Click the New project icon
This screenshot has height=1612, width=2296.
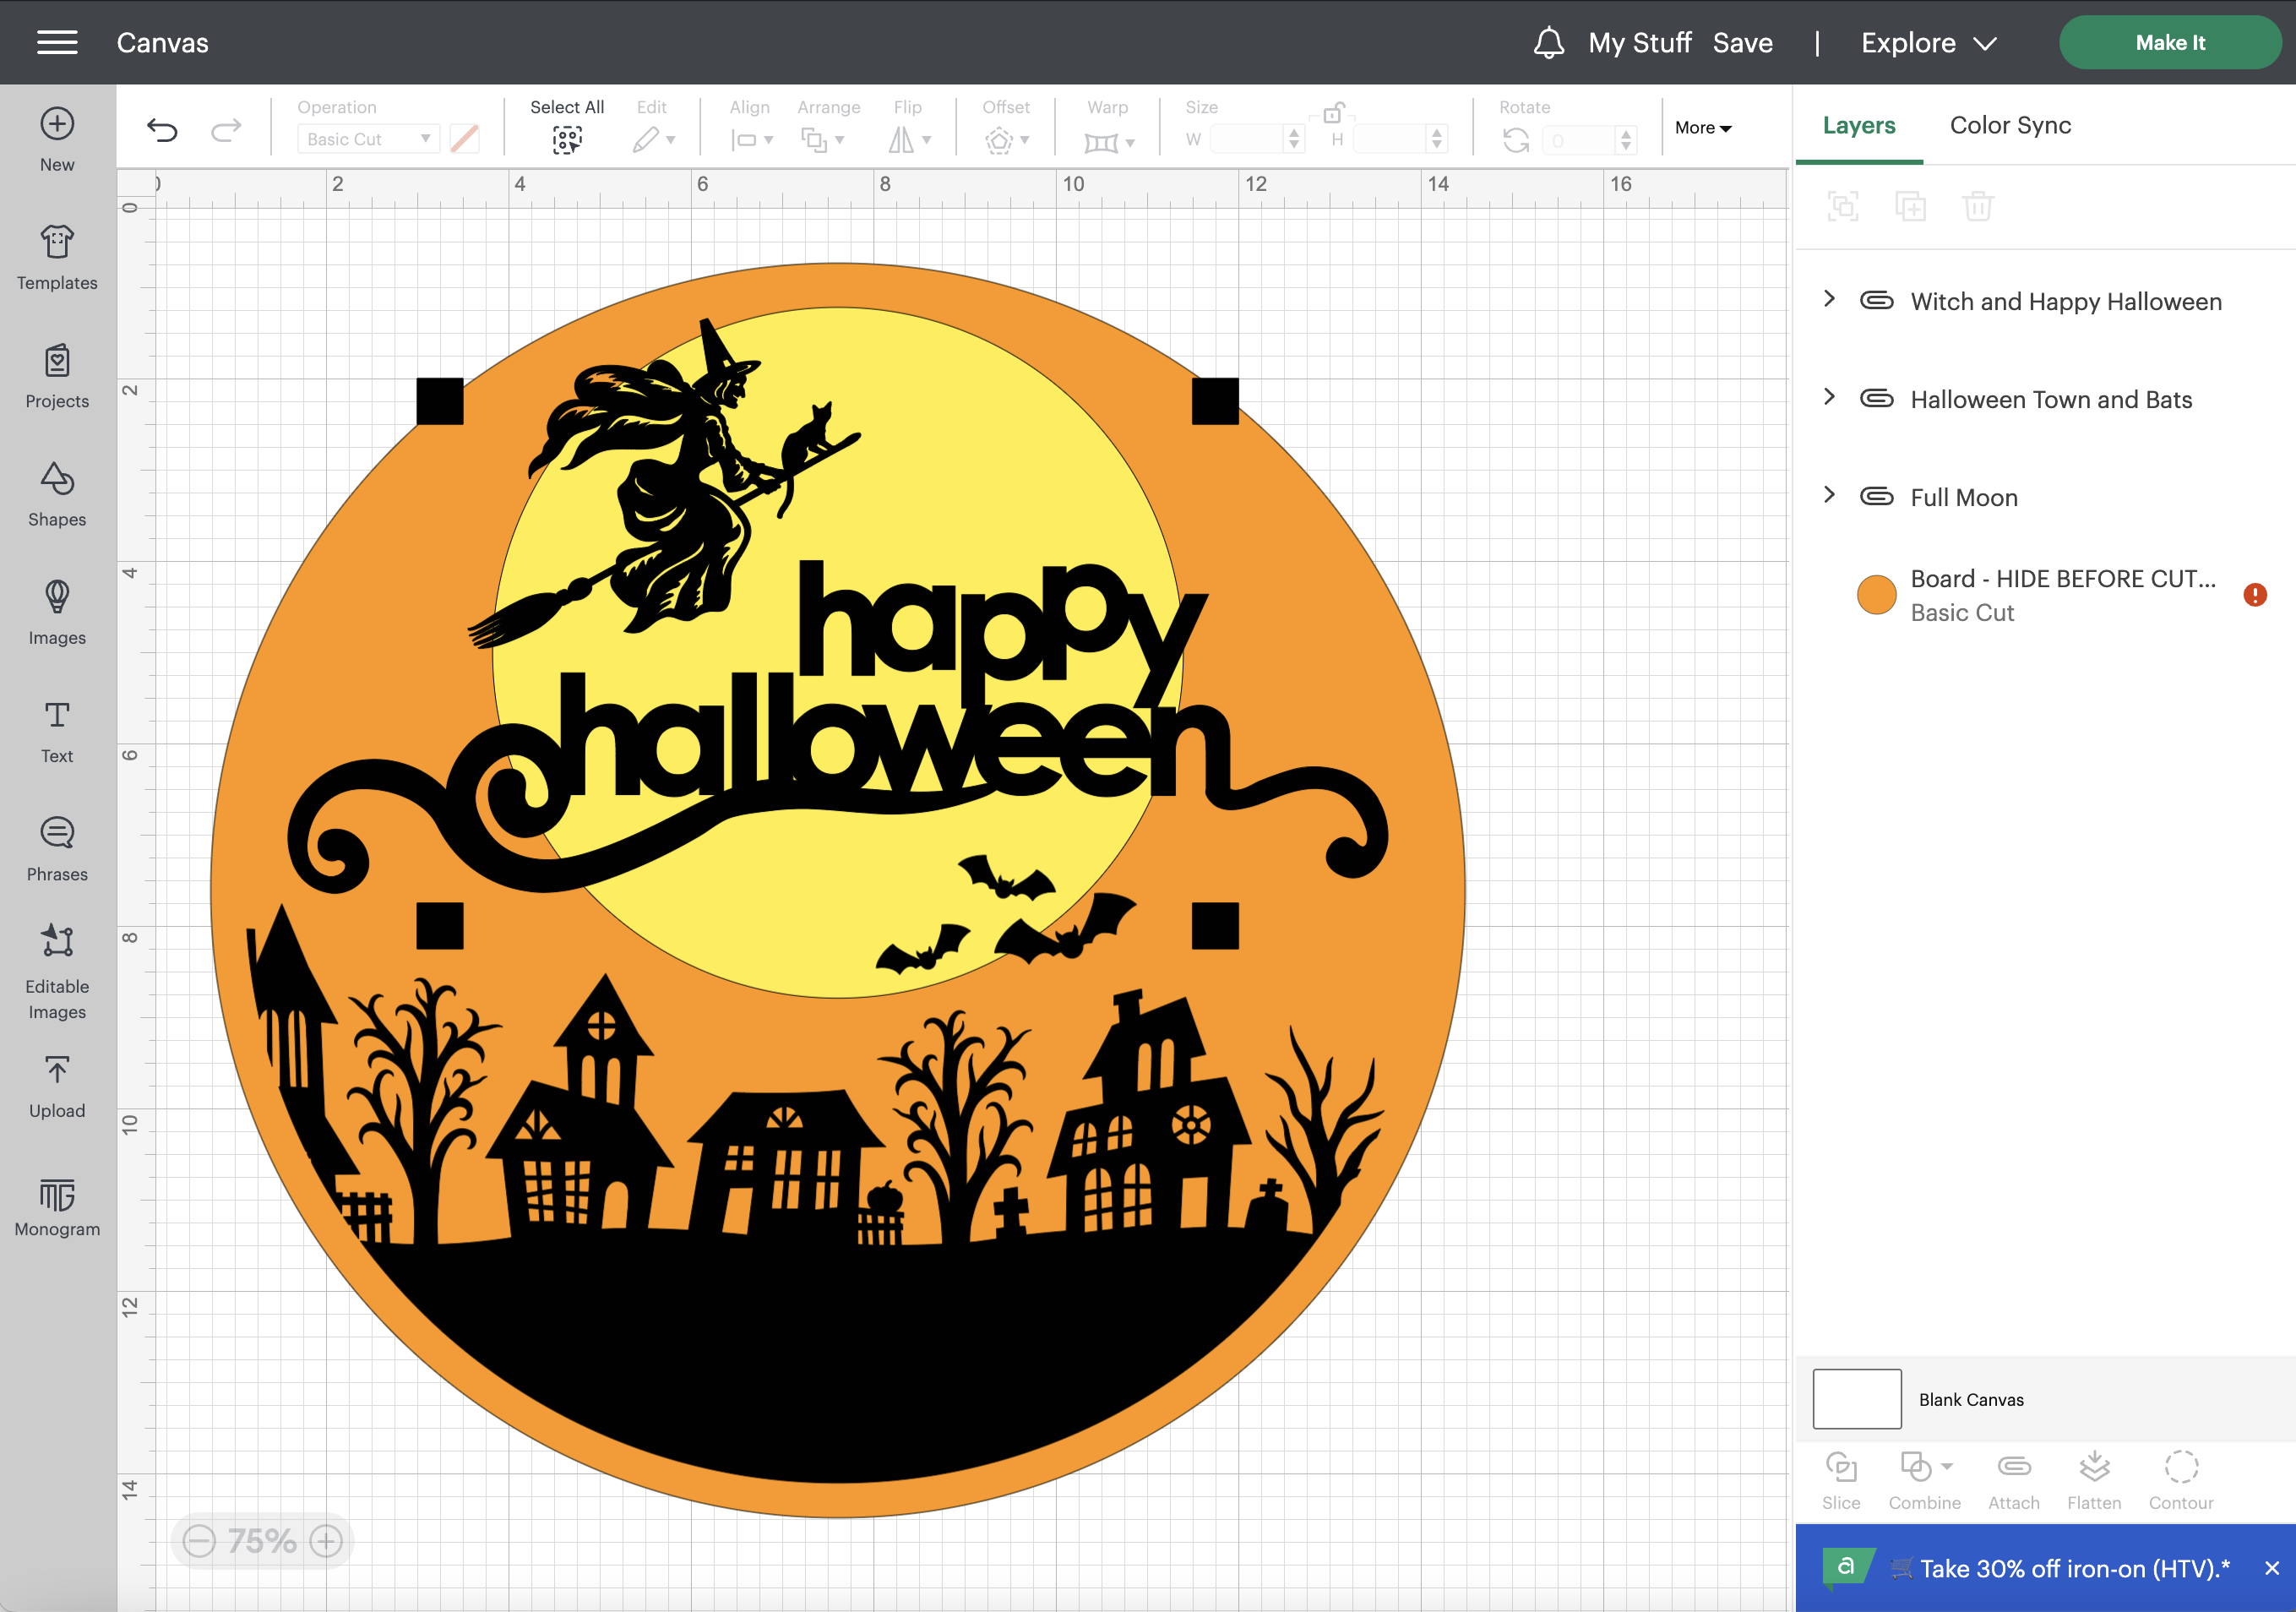[57, 124]
